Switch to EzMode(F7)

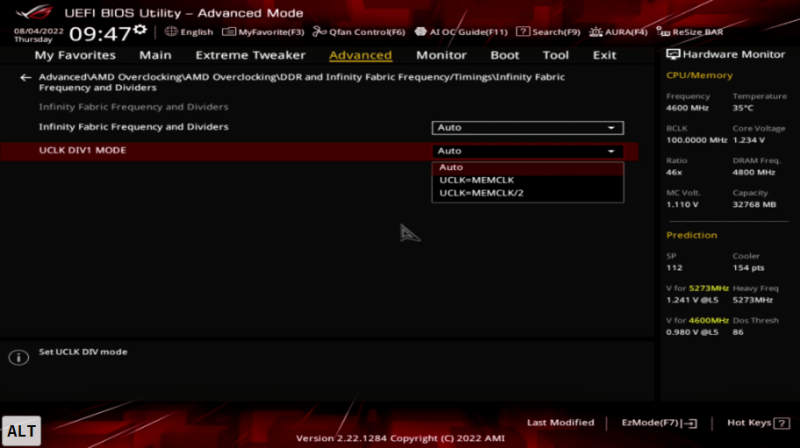coord(659,423)
